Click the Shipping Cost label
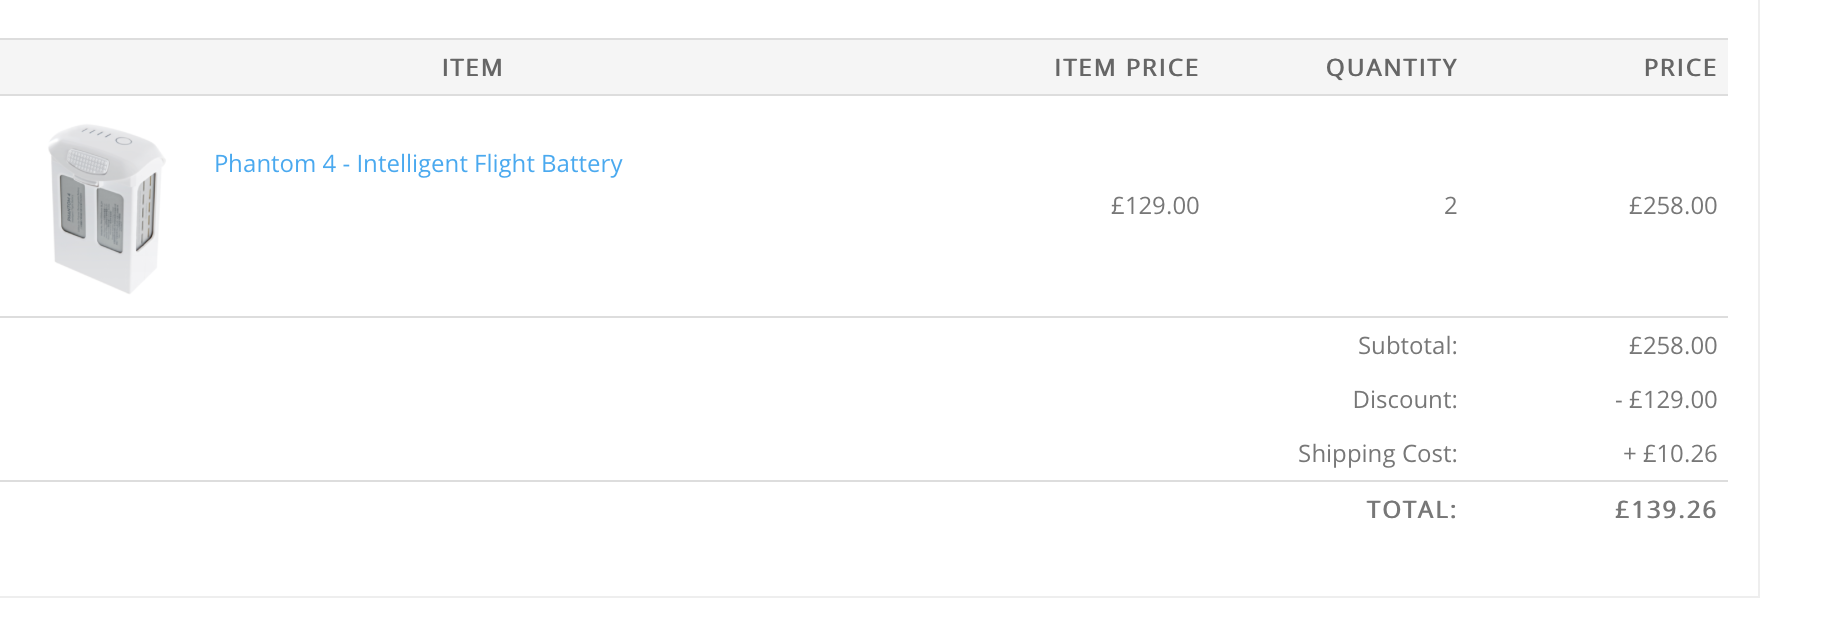Image resolution: width=1822 pixels, height=636 pixels. 1378,454
